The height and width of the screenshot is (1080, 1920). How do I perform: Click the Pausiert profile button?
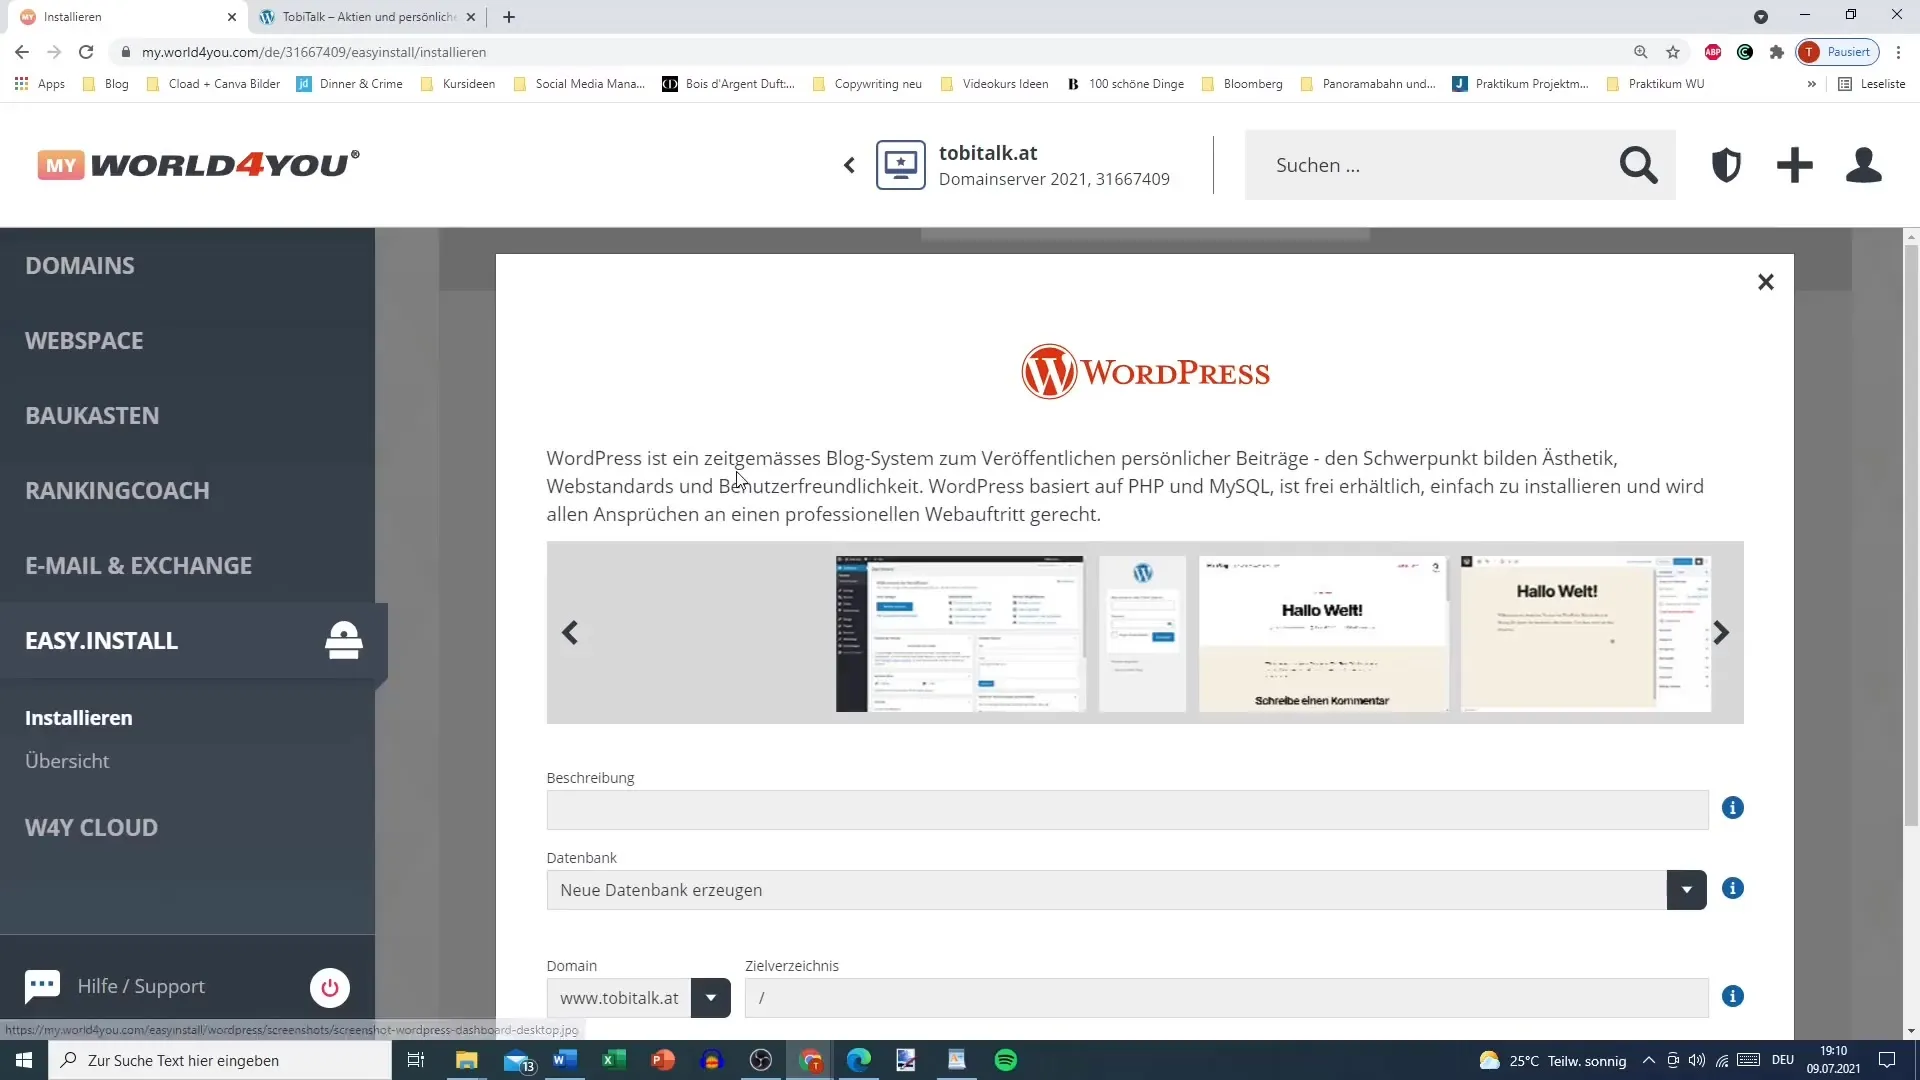click(x=1838, y=52)
